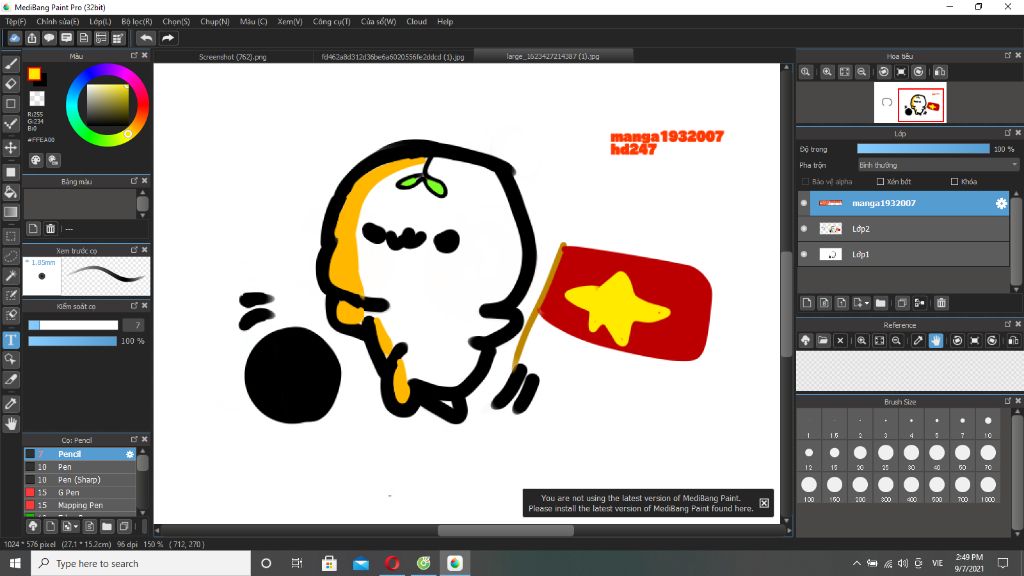Select the Gradient tool

coord(10,212)
